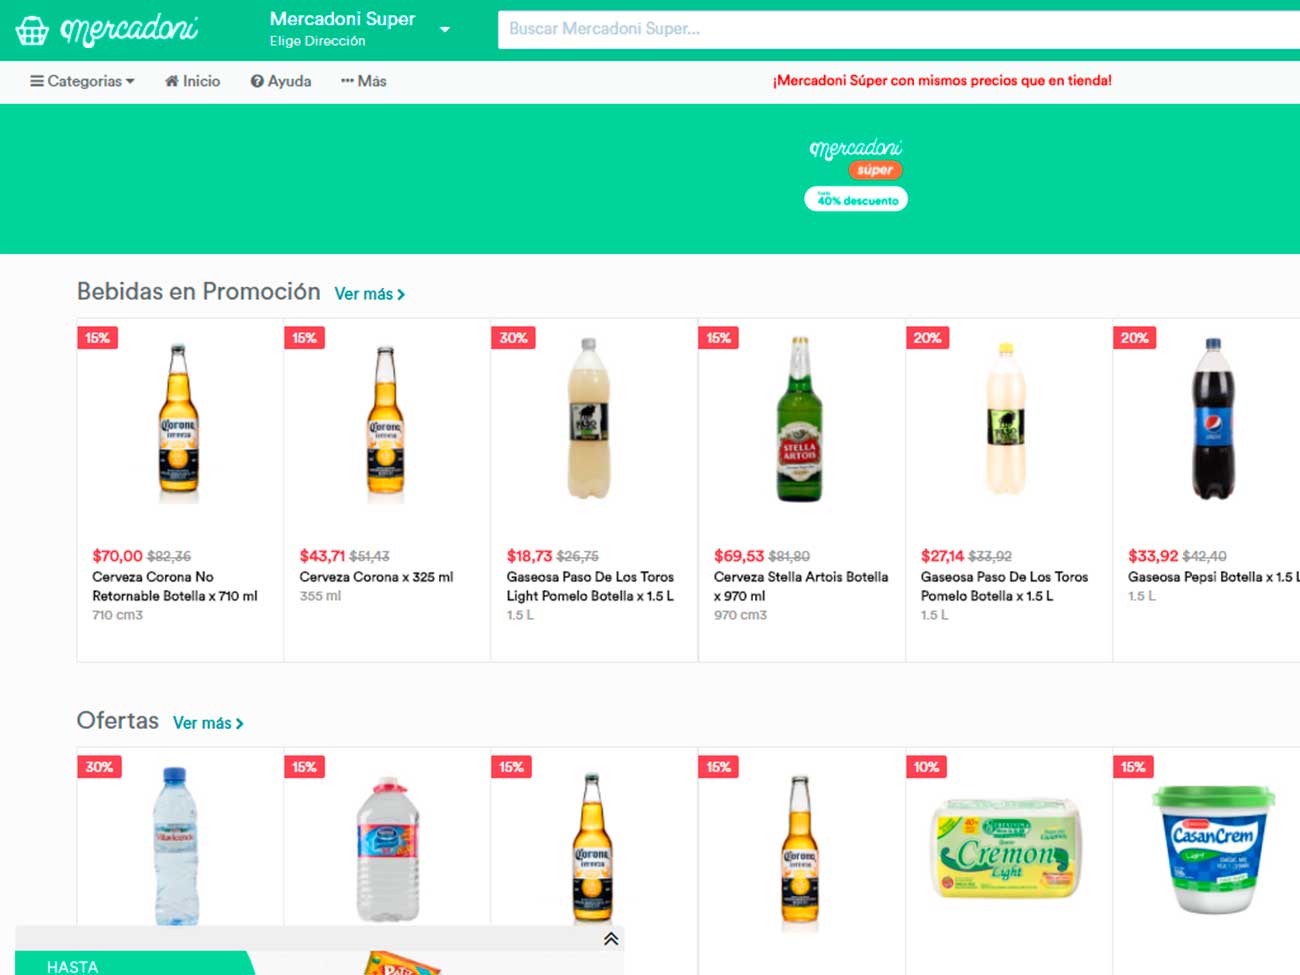Open Cerveza Corona No Retornable 710 ml image
The height and width of the screenshot is (975, 1300).
pos(179,420)
